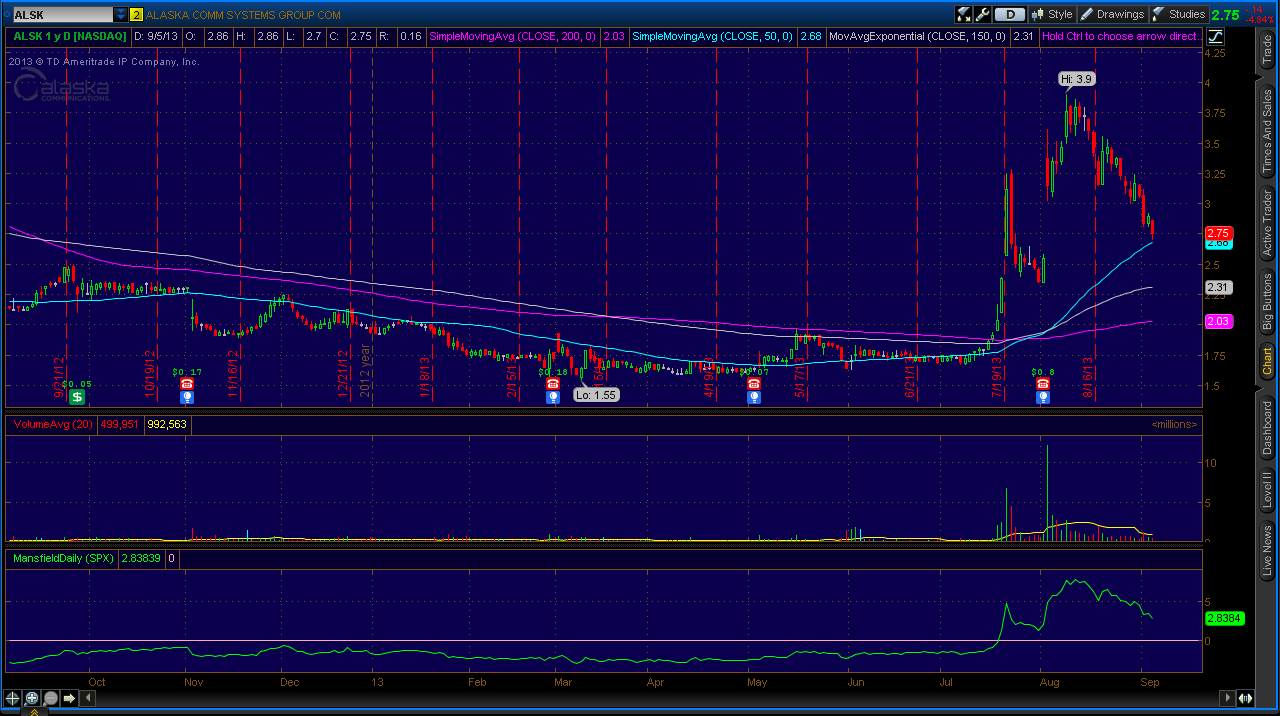Open the ALSK symbol dropdown arrow

(121, 15)
